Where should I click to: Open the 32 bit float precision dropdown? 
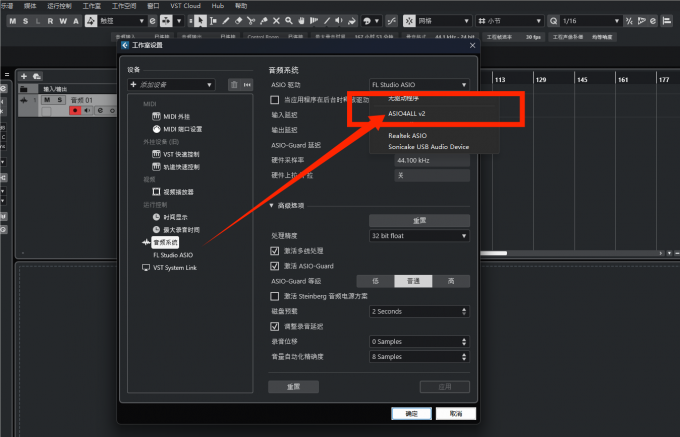tap(419, 236)
